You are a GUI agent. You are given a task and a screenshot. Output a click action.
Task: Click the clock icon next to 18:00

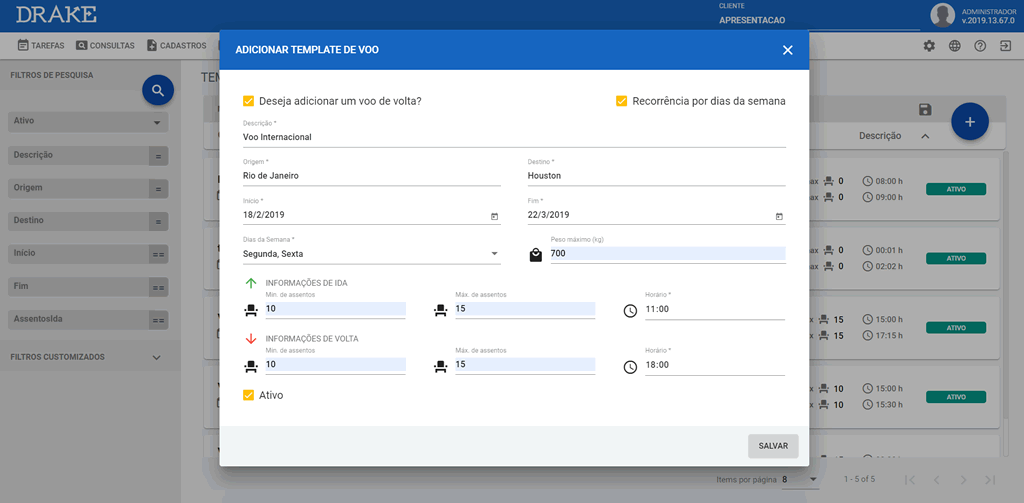(630, 367)
